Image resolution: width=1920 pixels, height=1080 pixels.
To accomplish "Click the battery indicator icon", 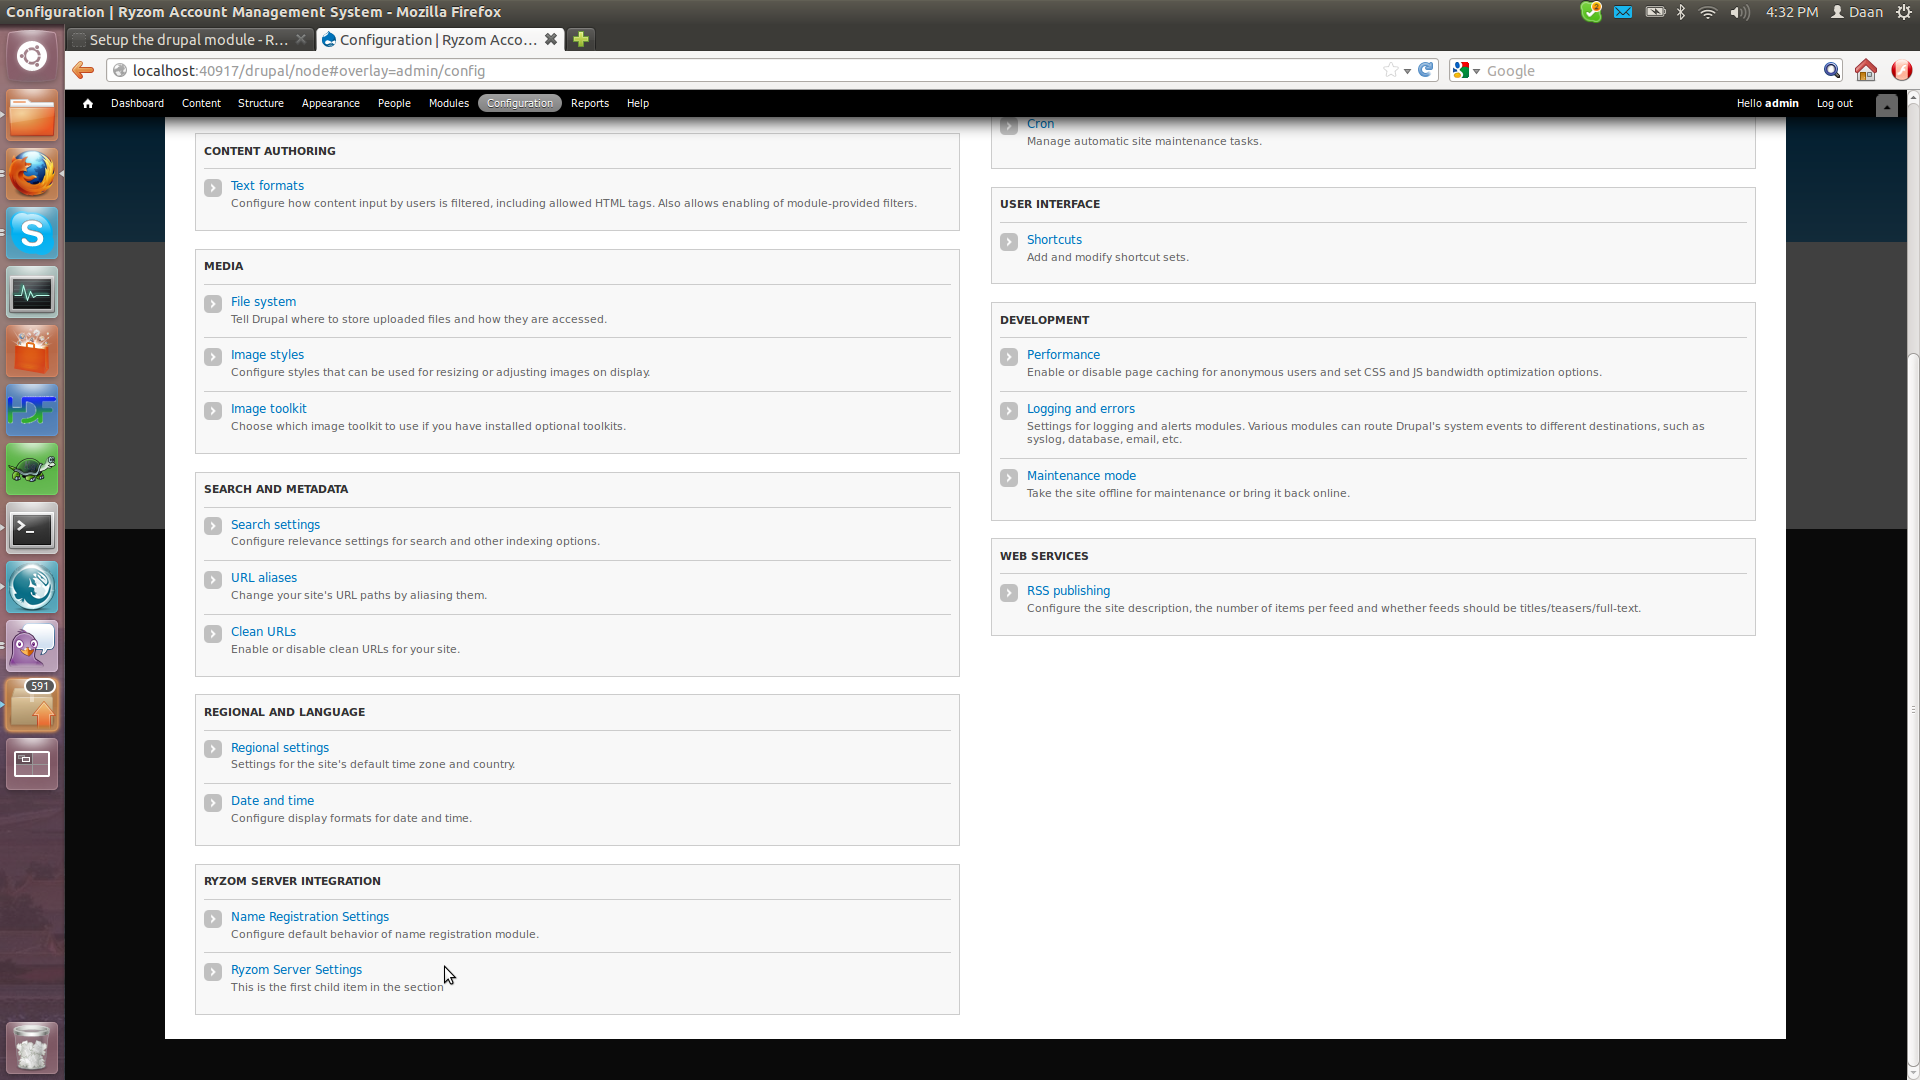I will (x=1655, y=12).
